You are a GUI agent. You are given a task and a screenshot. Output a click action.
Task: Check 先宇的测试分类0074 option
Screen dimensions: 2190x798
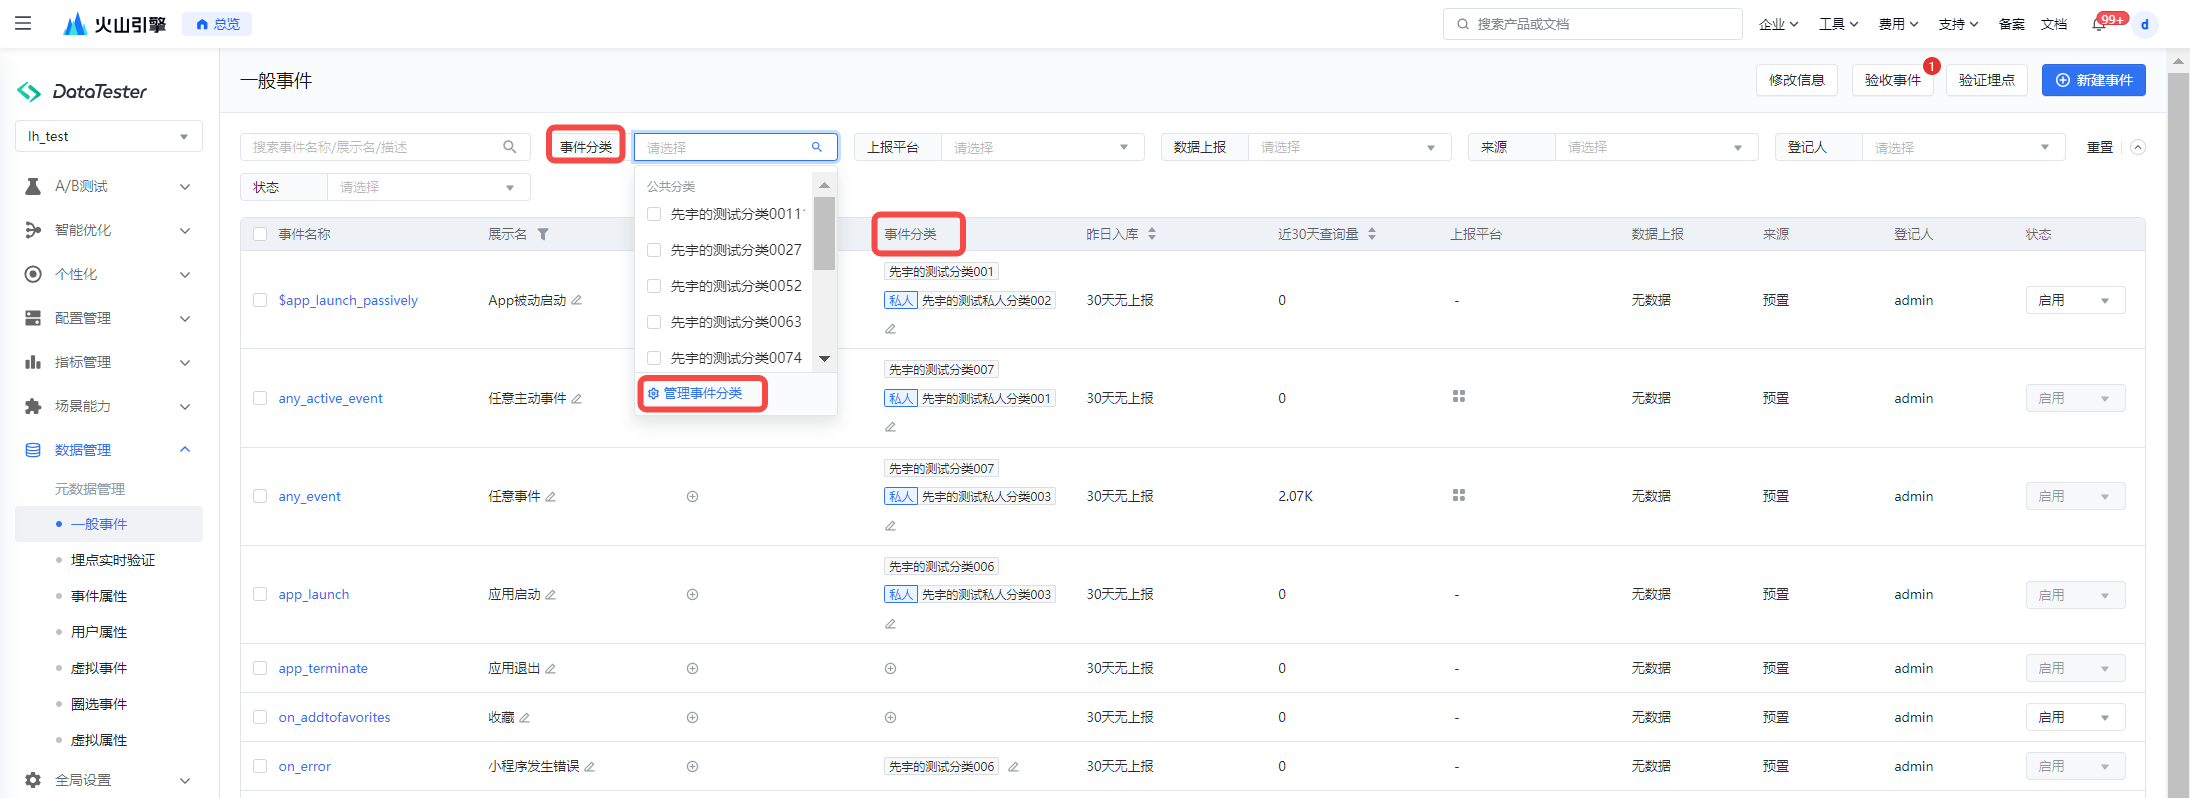coord(654,358)
